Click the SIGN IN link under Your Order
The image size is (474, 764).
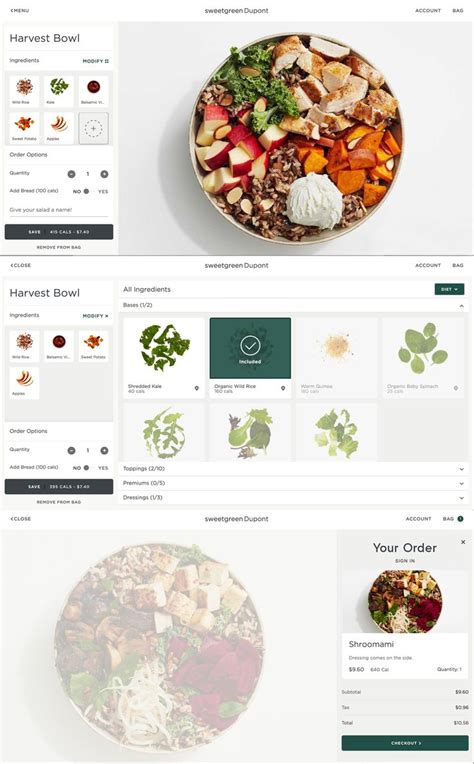tap(405, 561)
